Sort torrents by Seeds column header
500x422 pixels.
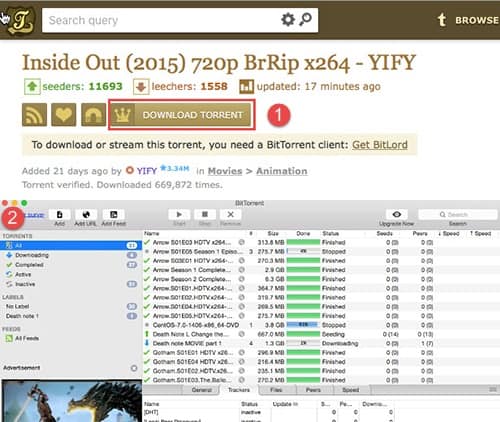pyautogui.click(x=385, y=234)
